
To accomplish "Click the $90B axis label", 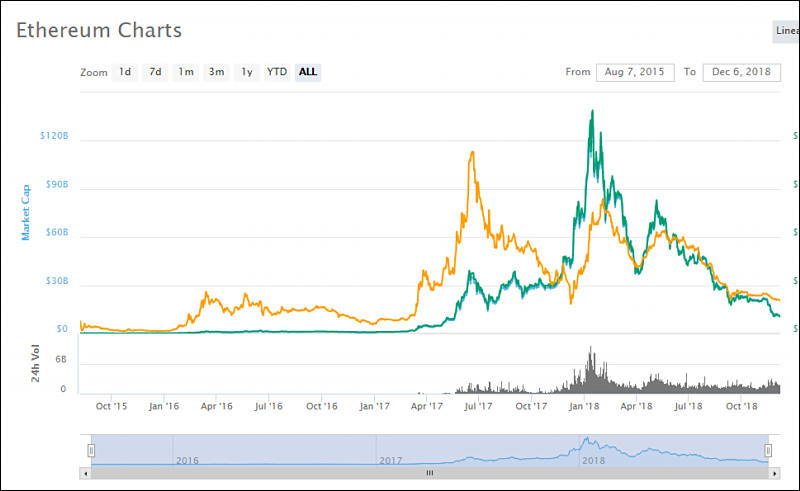I will point(57,184).
